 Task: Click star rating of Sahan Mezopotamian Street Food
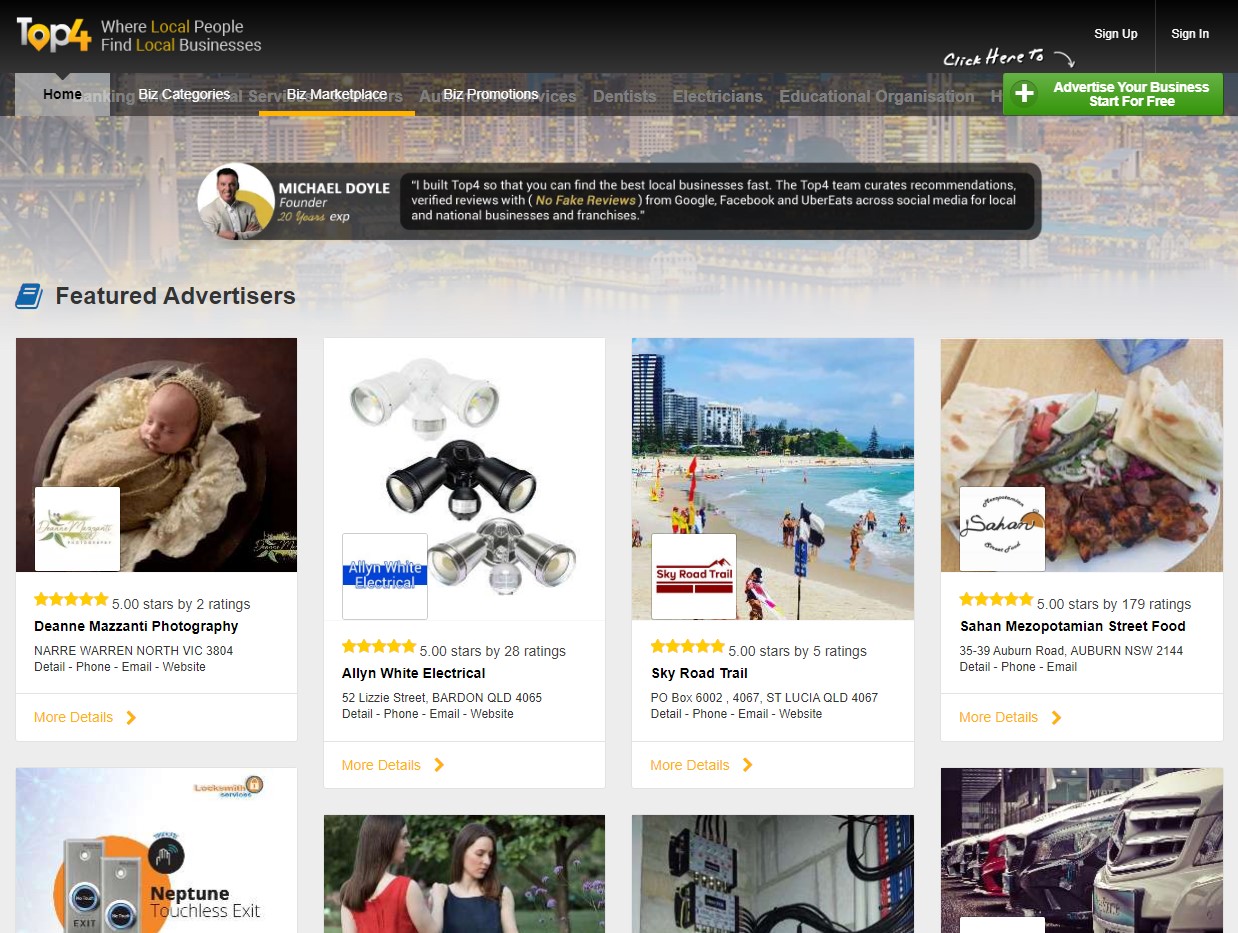(996, 600)
